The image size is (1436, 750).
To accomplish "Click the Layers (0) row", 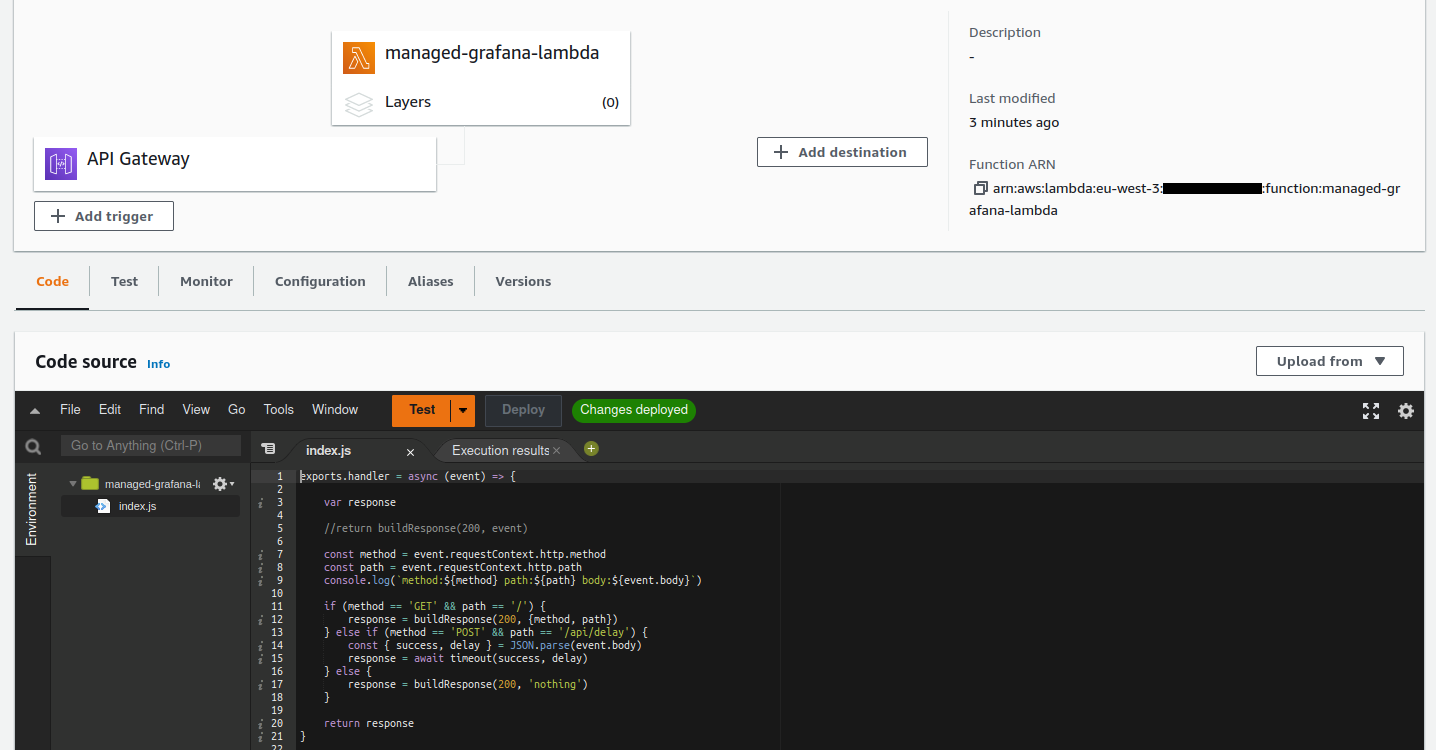I will coord(481,102).
